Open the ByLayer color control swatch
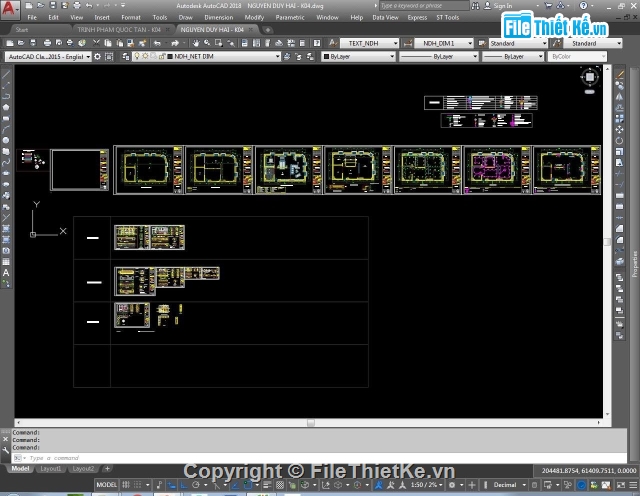 click(359, 57)
